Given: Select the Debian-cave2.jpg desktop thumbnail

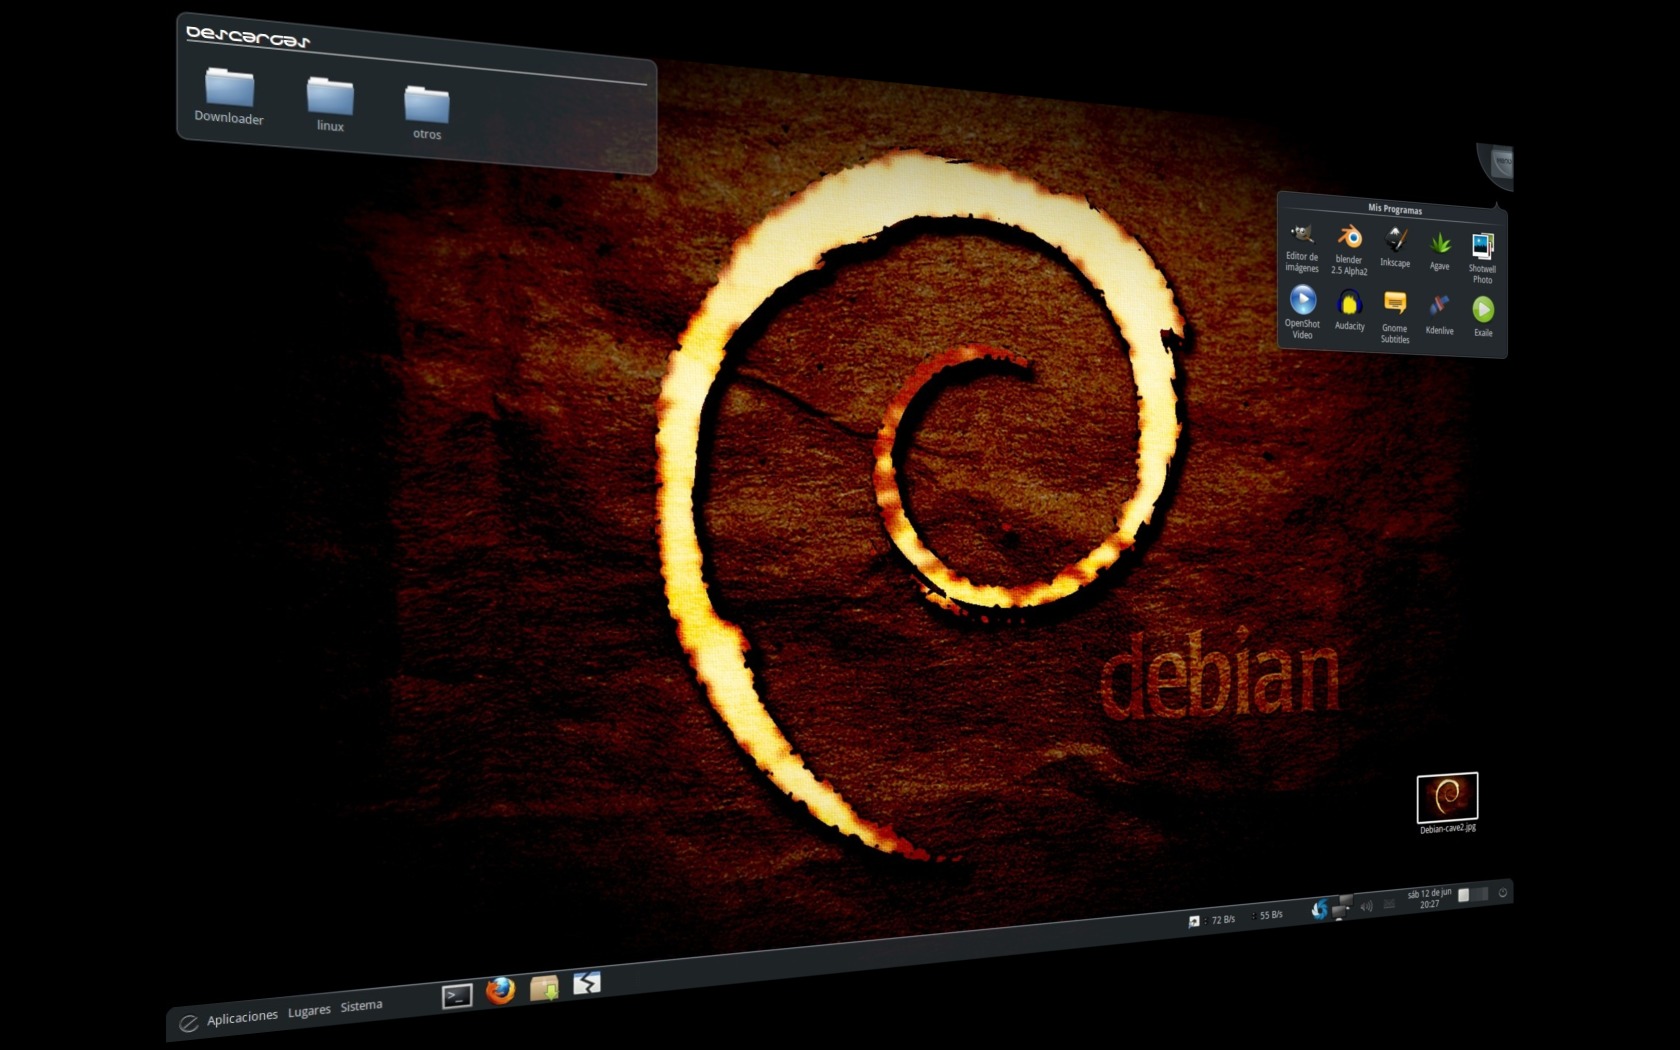Looking at the screenshot, I should coord(1447,803).
